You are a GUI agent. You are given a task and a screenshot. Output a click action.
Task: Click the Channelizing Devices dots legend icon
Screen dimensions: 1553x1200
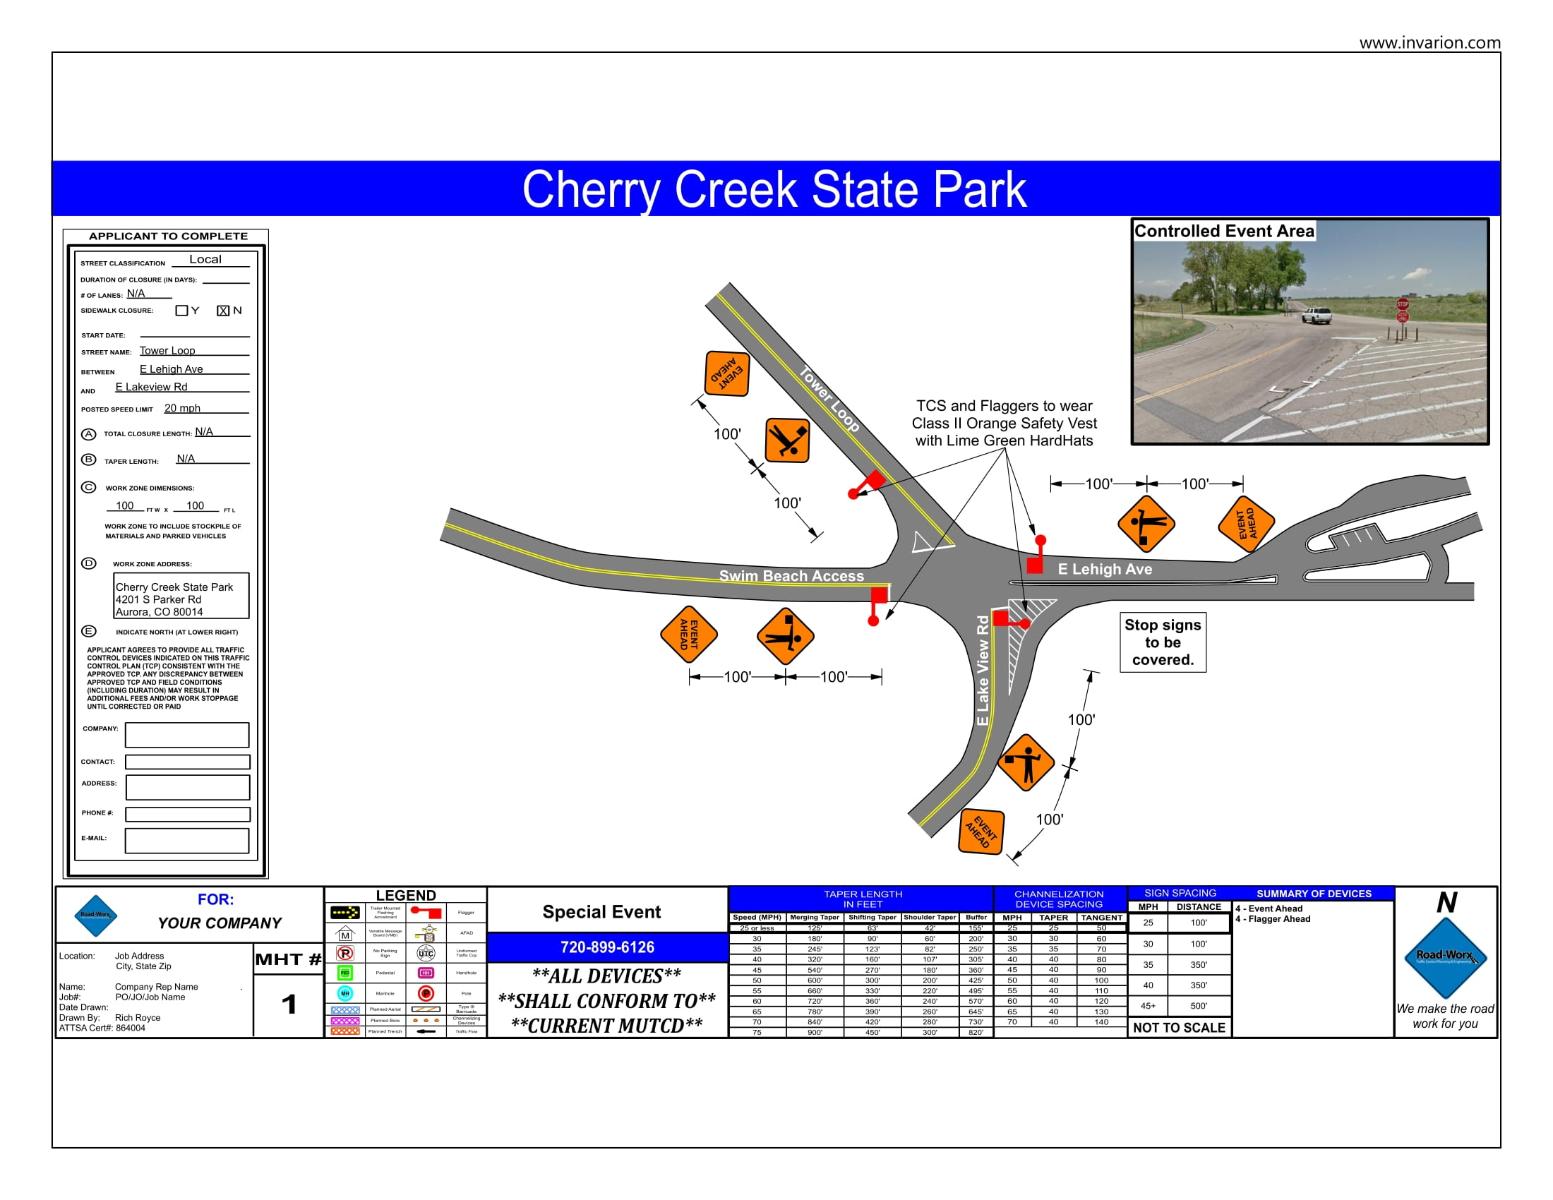[426, 1020]
